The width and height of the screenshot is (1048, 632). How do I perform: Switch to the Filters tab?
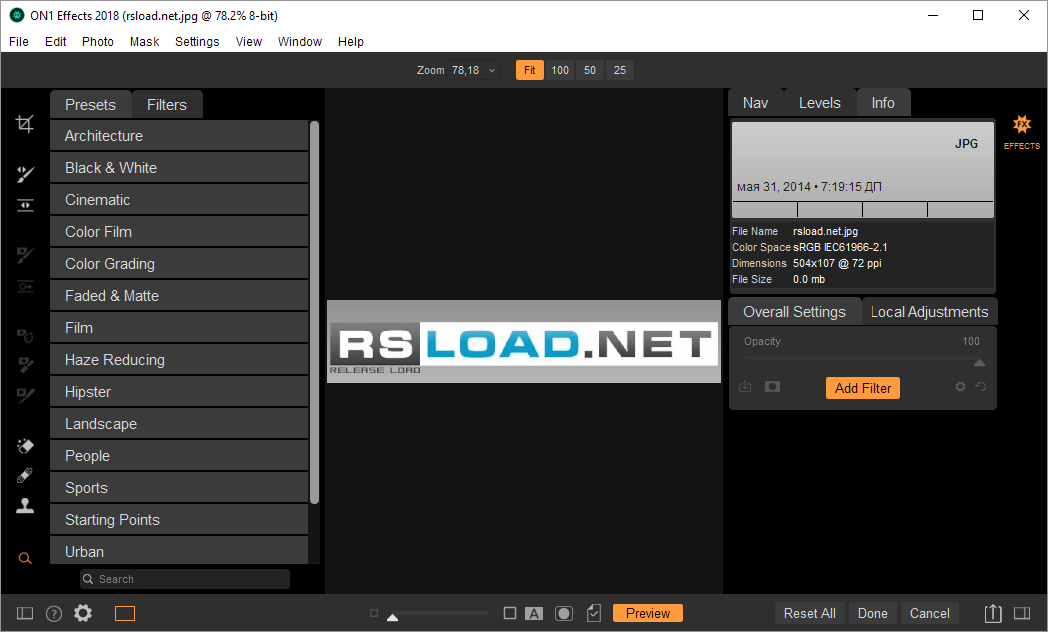point(167,105)
